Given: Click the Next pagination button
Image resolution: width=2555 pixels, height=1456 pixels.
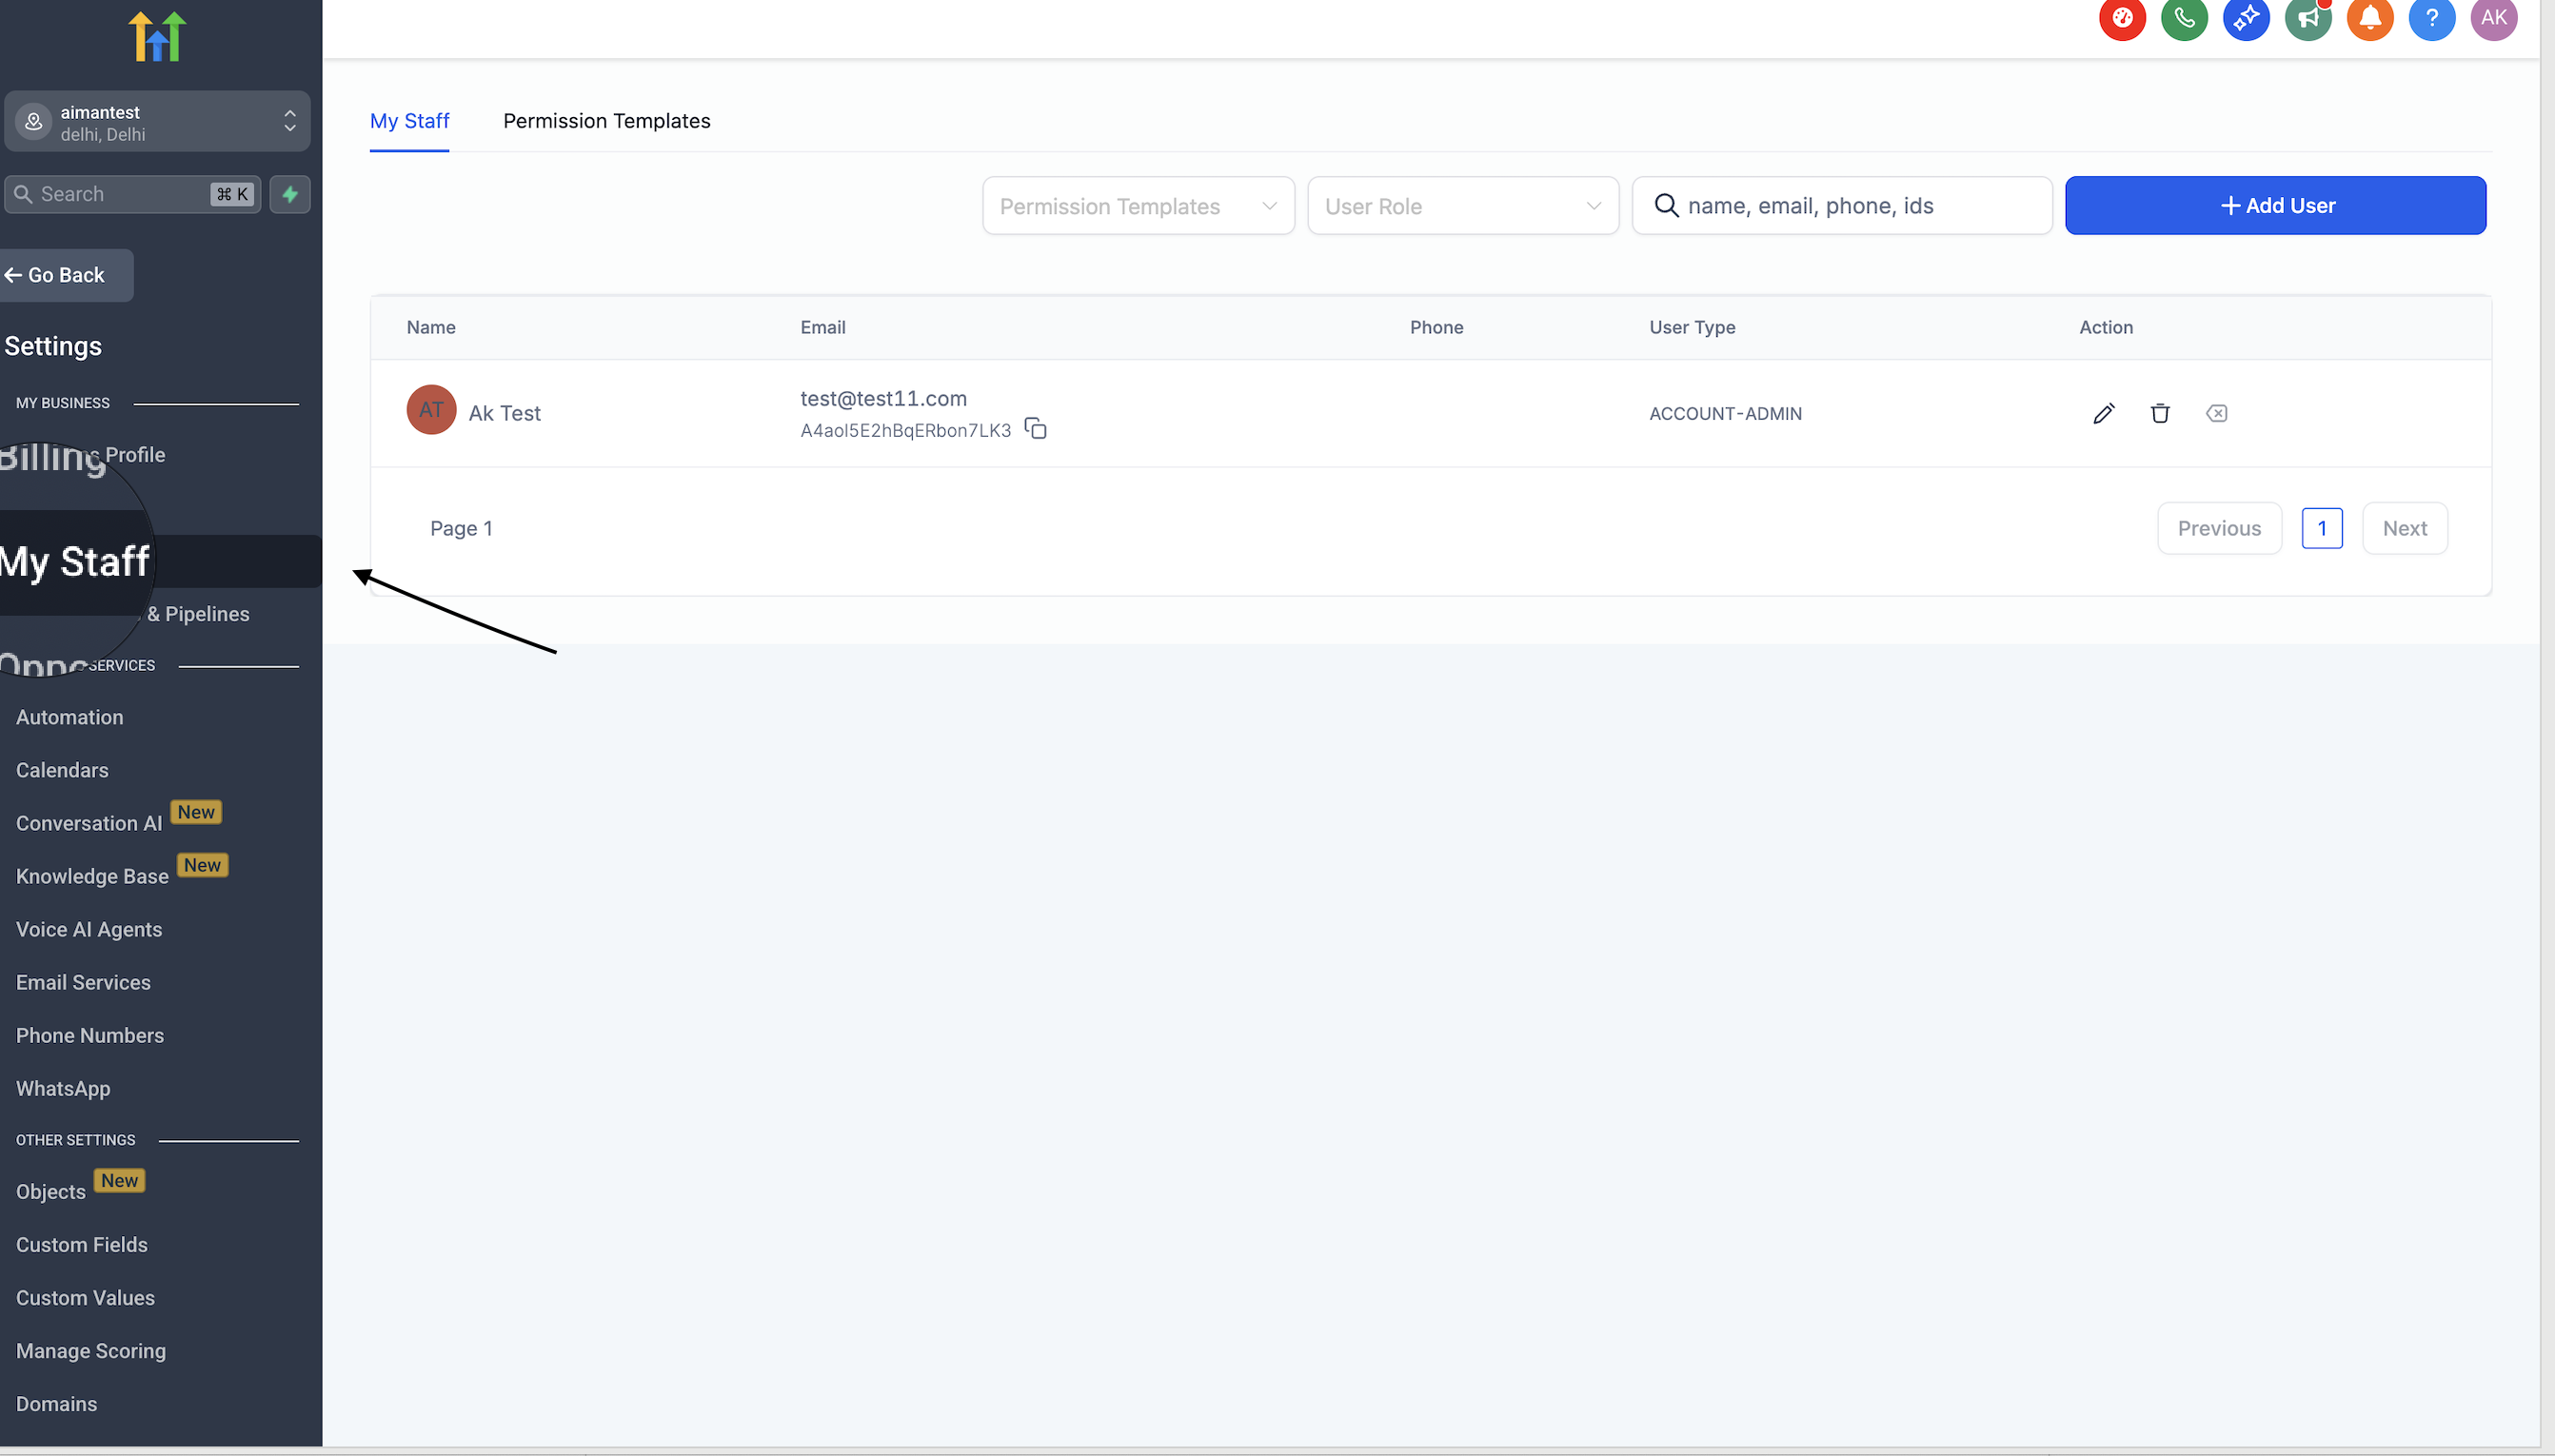Looking at the screenshot, I should click(x=2404, y=528).
